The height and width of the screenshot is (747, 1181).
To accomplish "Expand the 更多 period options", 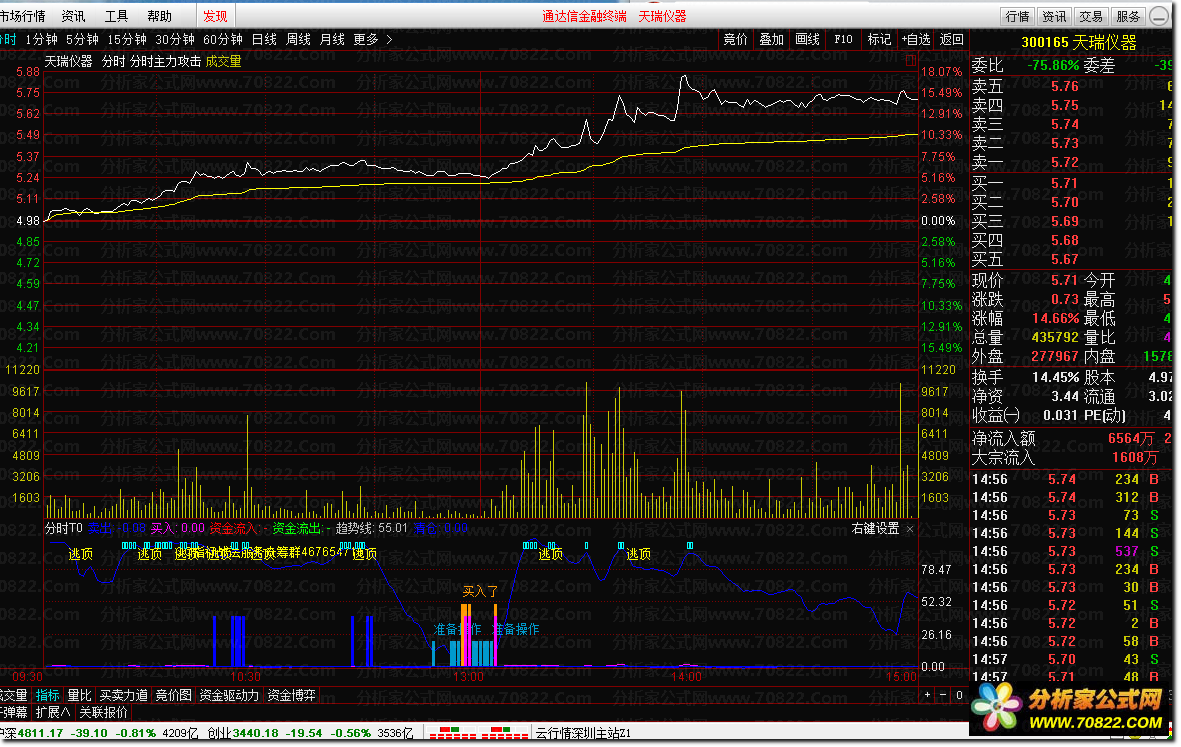I will [x=373, y=39].
